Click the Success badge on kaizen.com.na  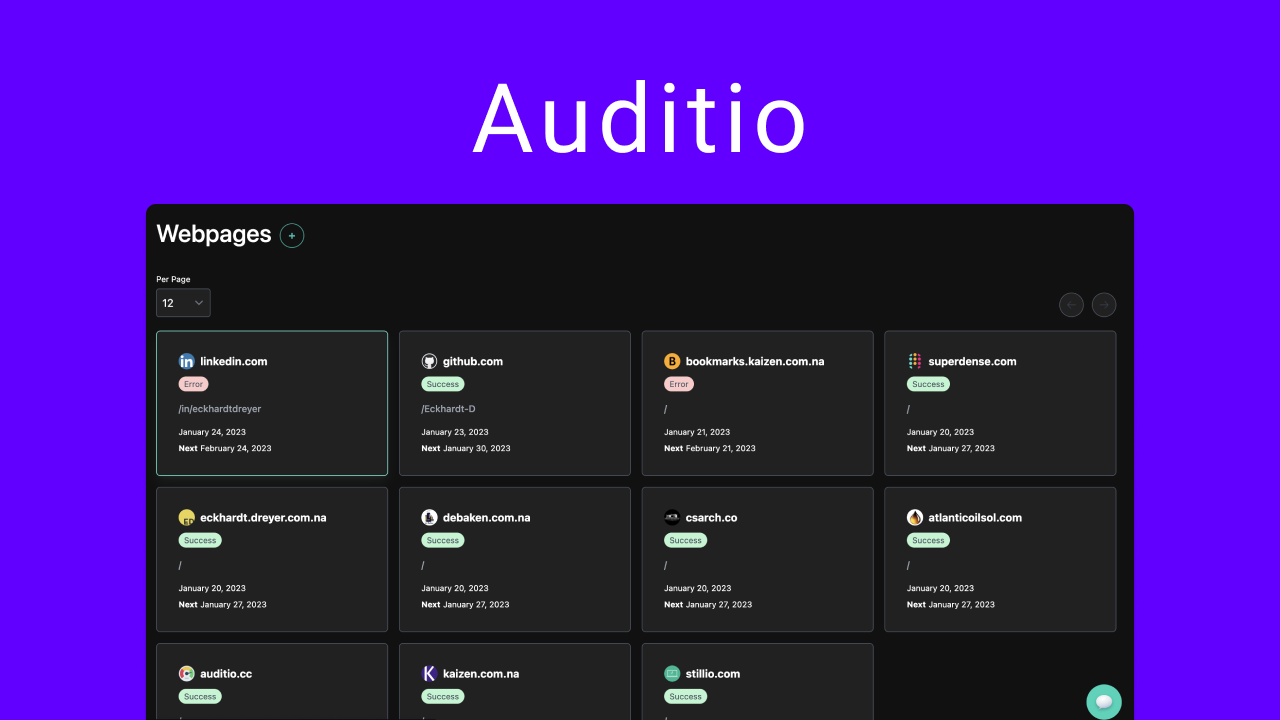pyautogui.click(x=443, y=696)
